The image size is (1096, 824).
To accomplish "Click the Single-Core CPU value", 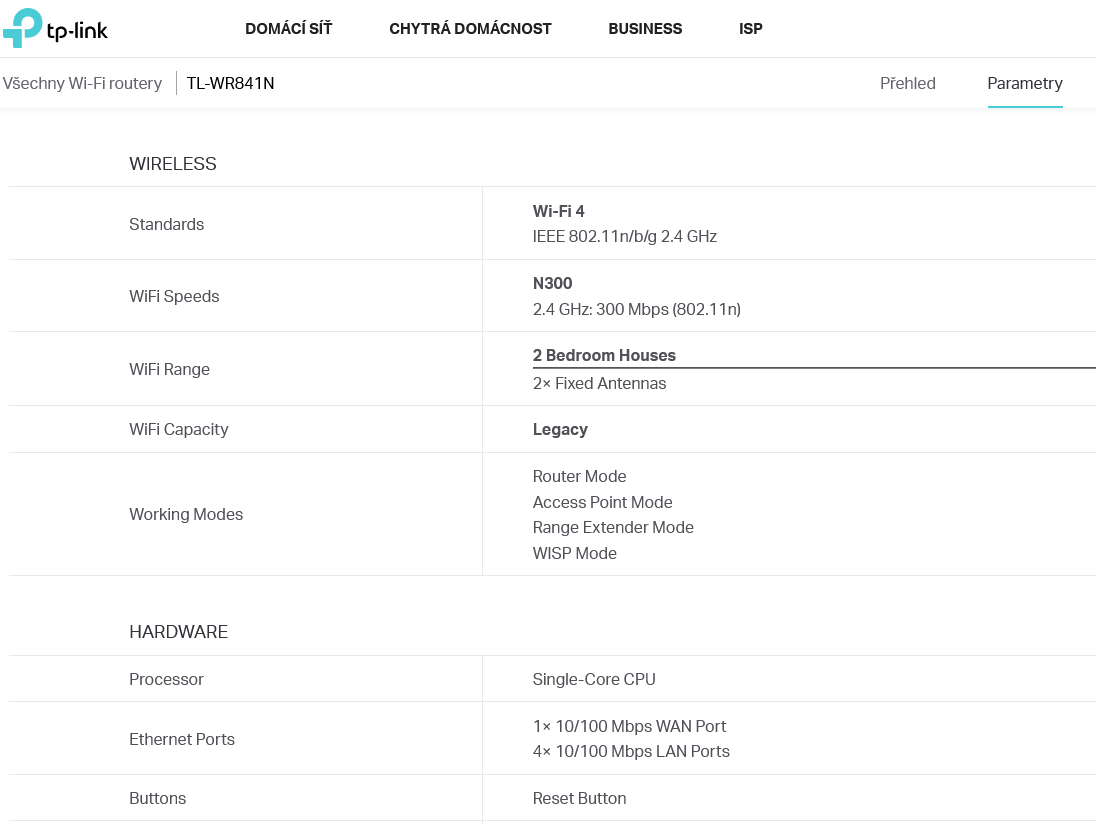I will click(594, 679).
